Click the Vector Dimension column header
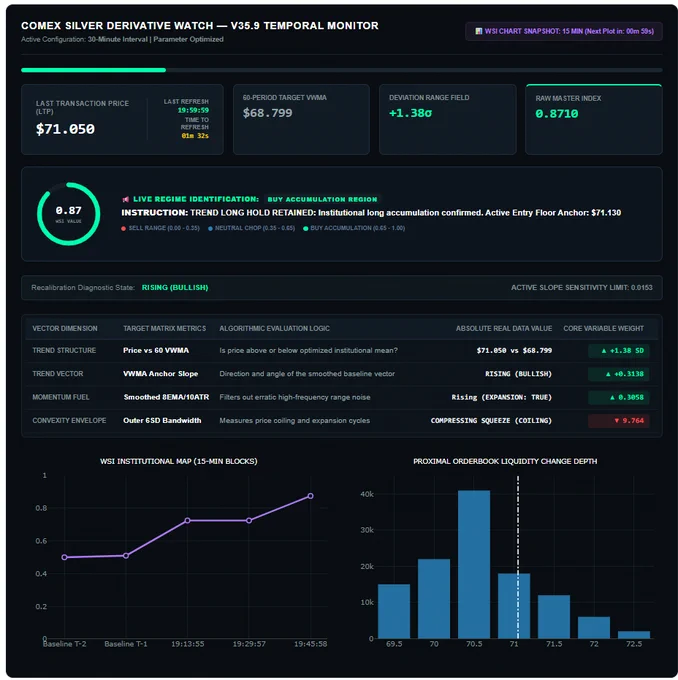 (x=65, y=328)
